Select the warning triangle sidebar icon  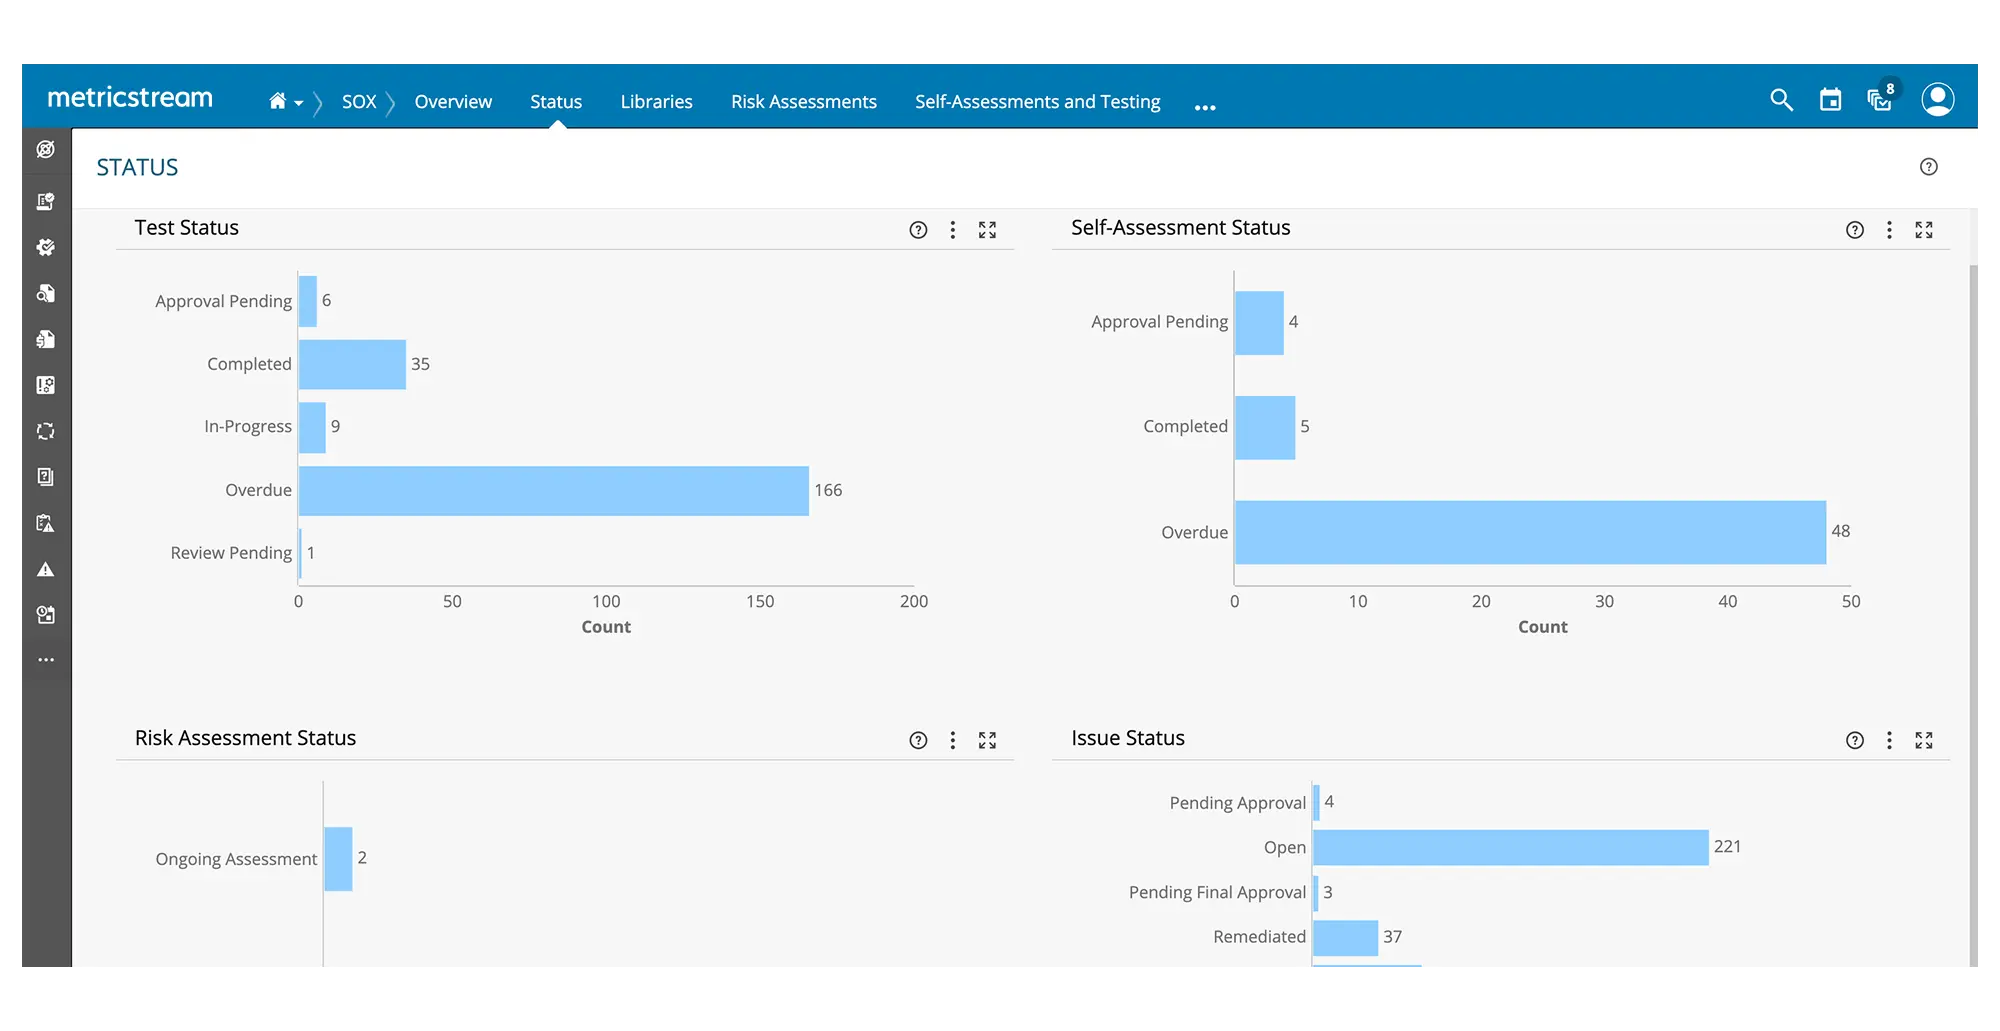46,569
